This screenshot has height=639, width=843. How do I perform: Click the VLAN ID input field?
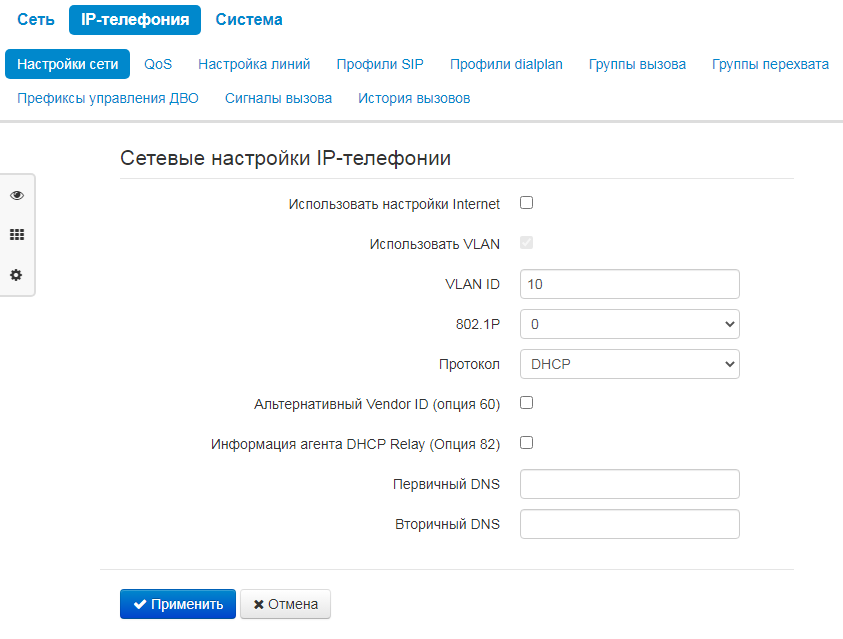[629, 284]
